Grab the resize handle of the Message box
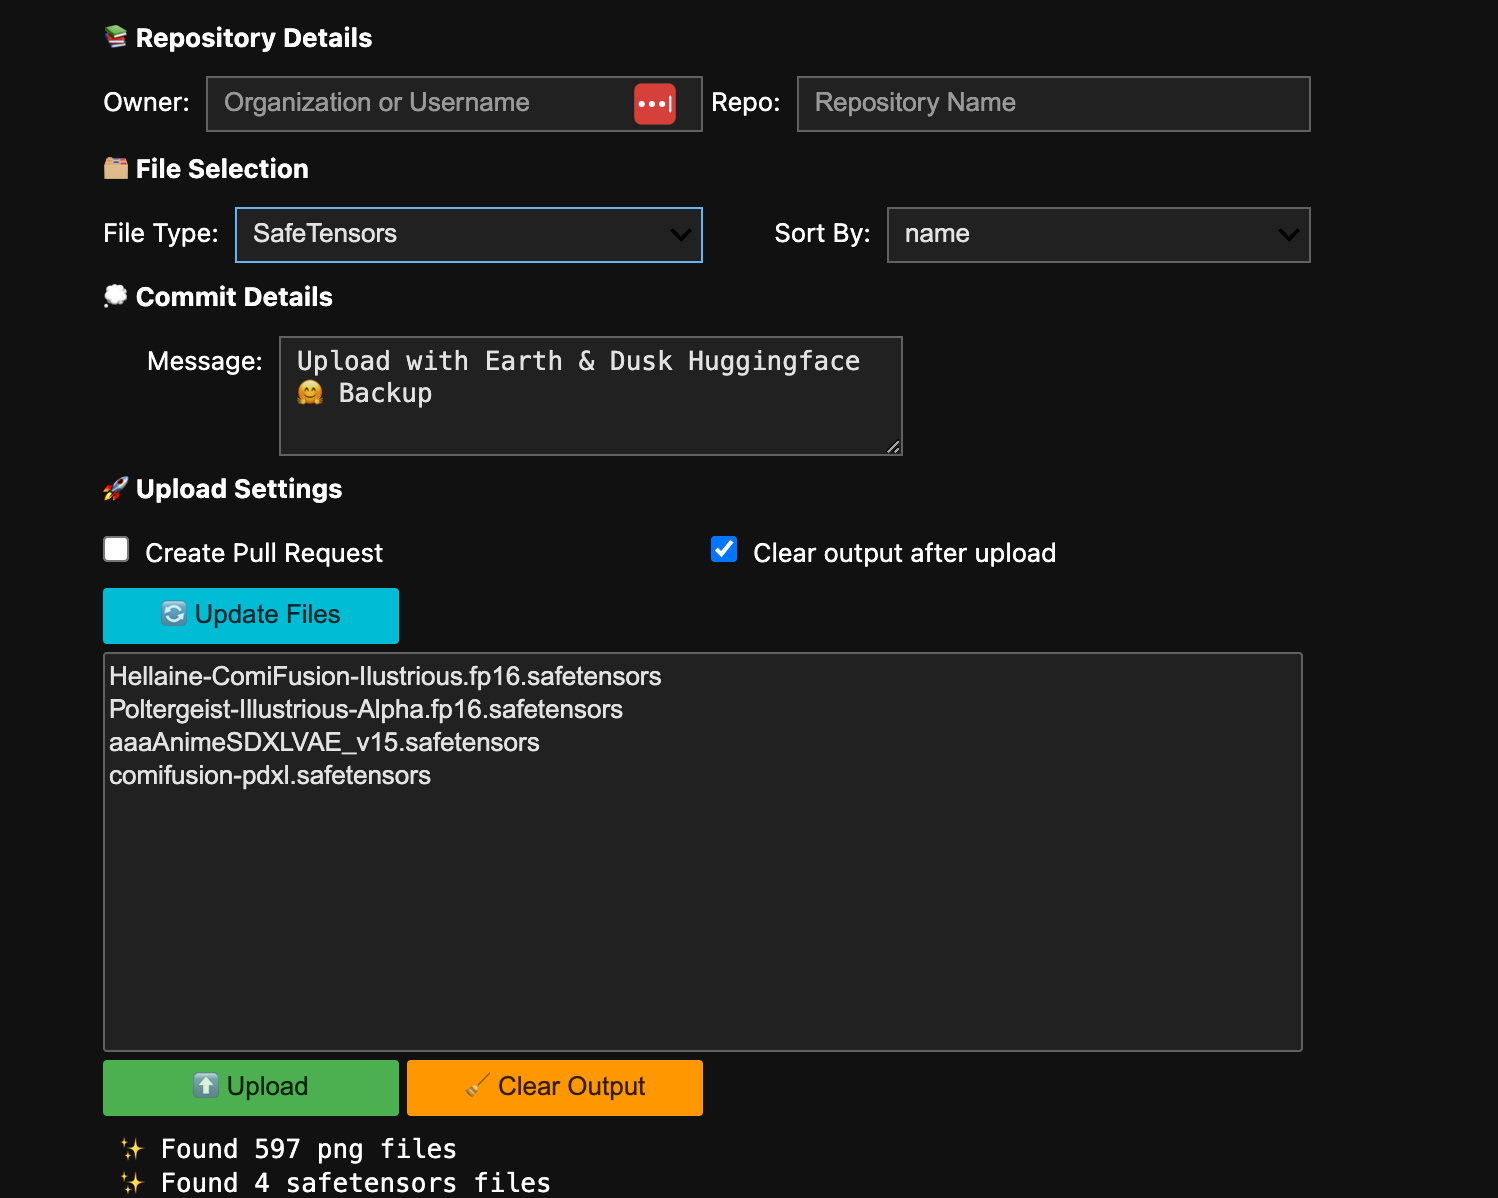The image size is (1498, 1198). 893,447
